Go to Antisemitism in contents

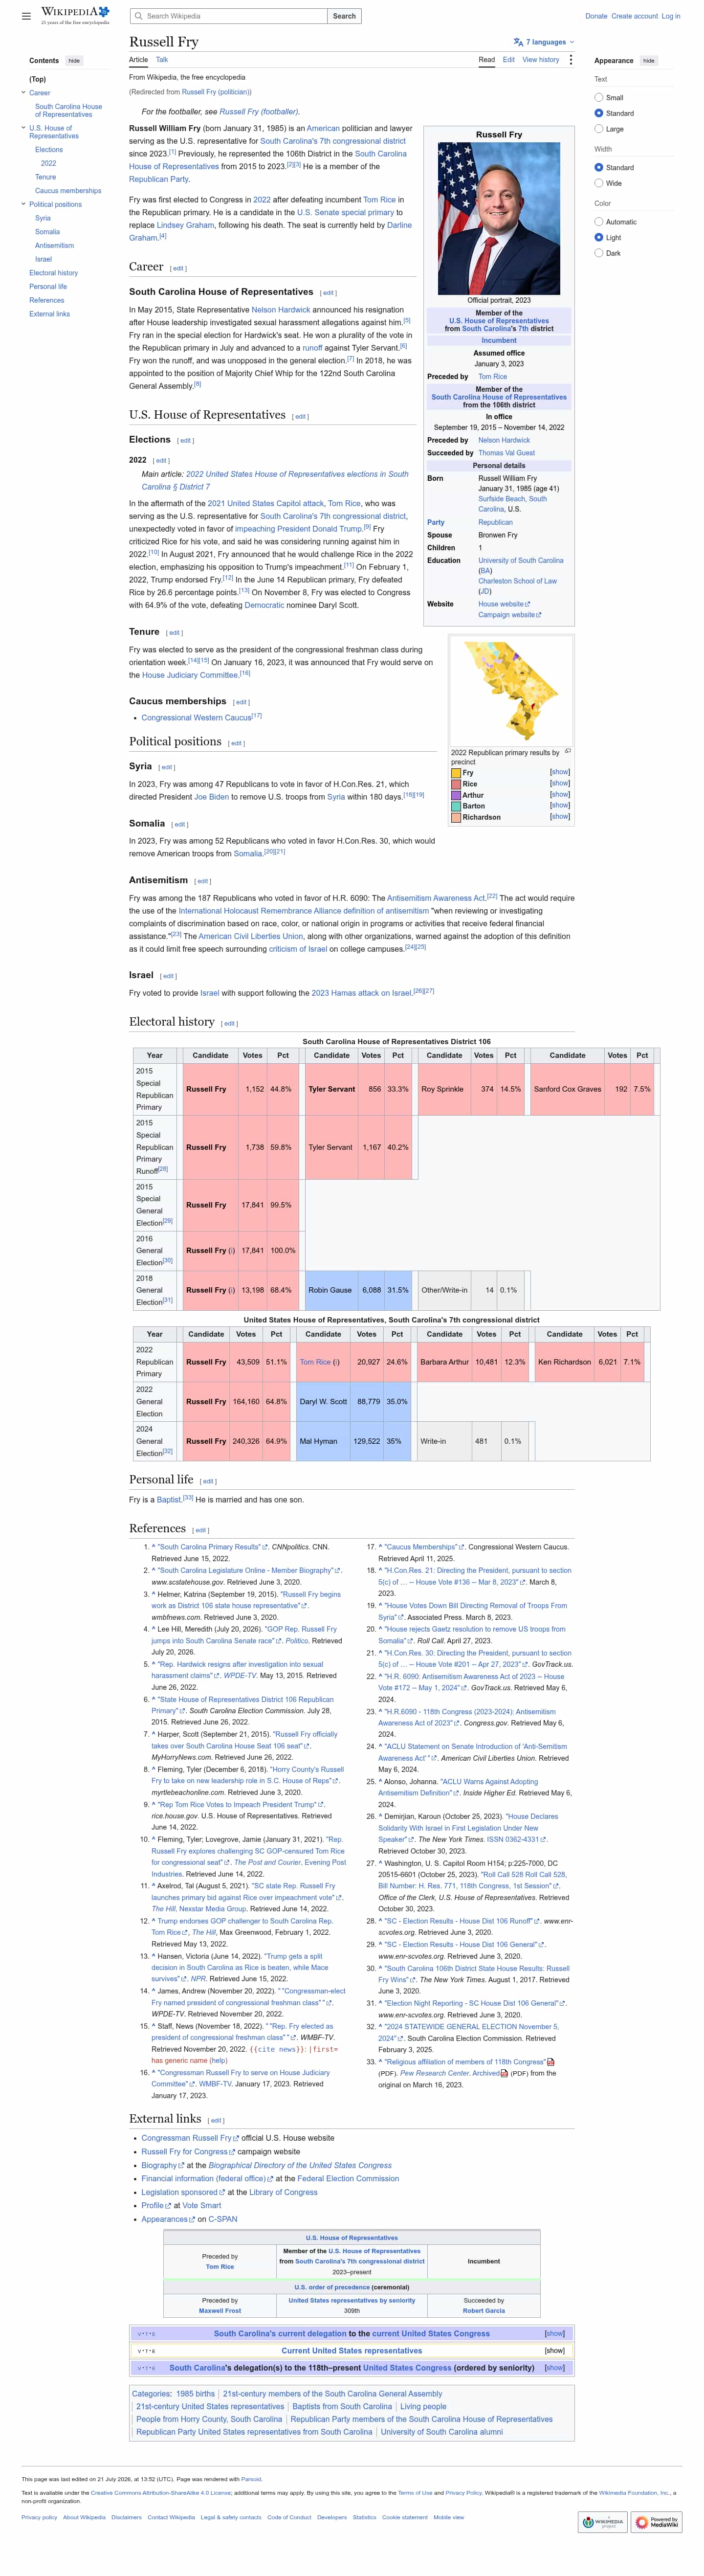54,245
